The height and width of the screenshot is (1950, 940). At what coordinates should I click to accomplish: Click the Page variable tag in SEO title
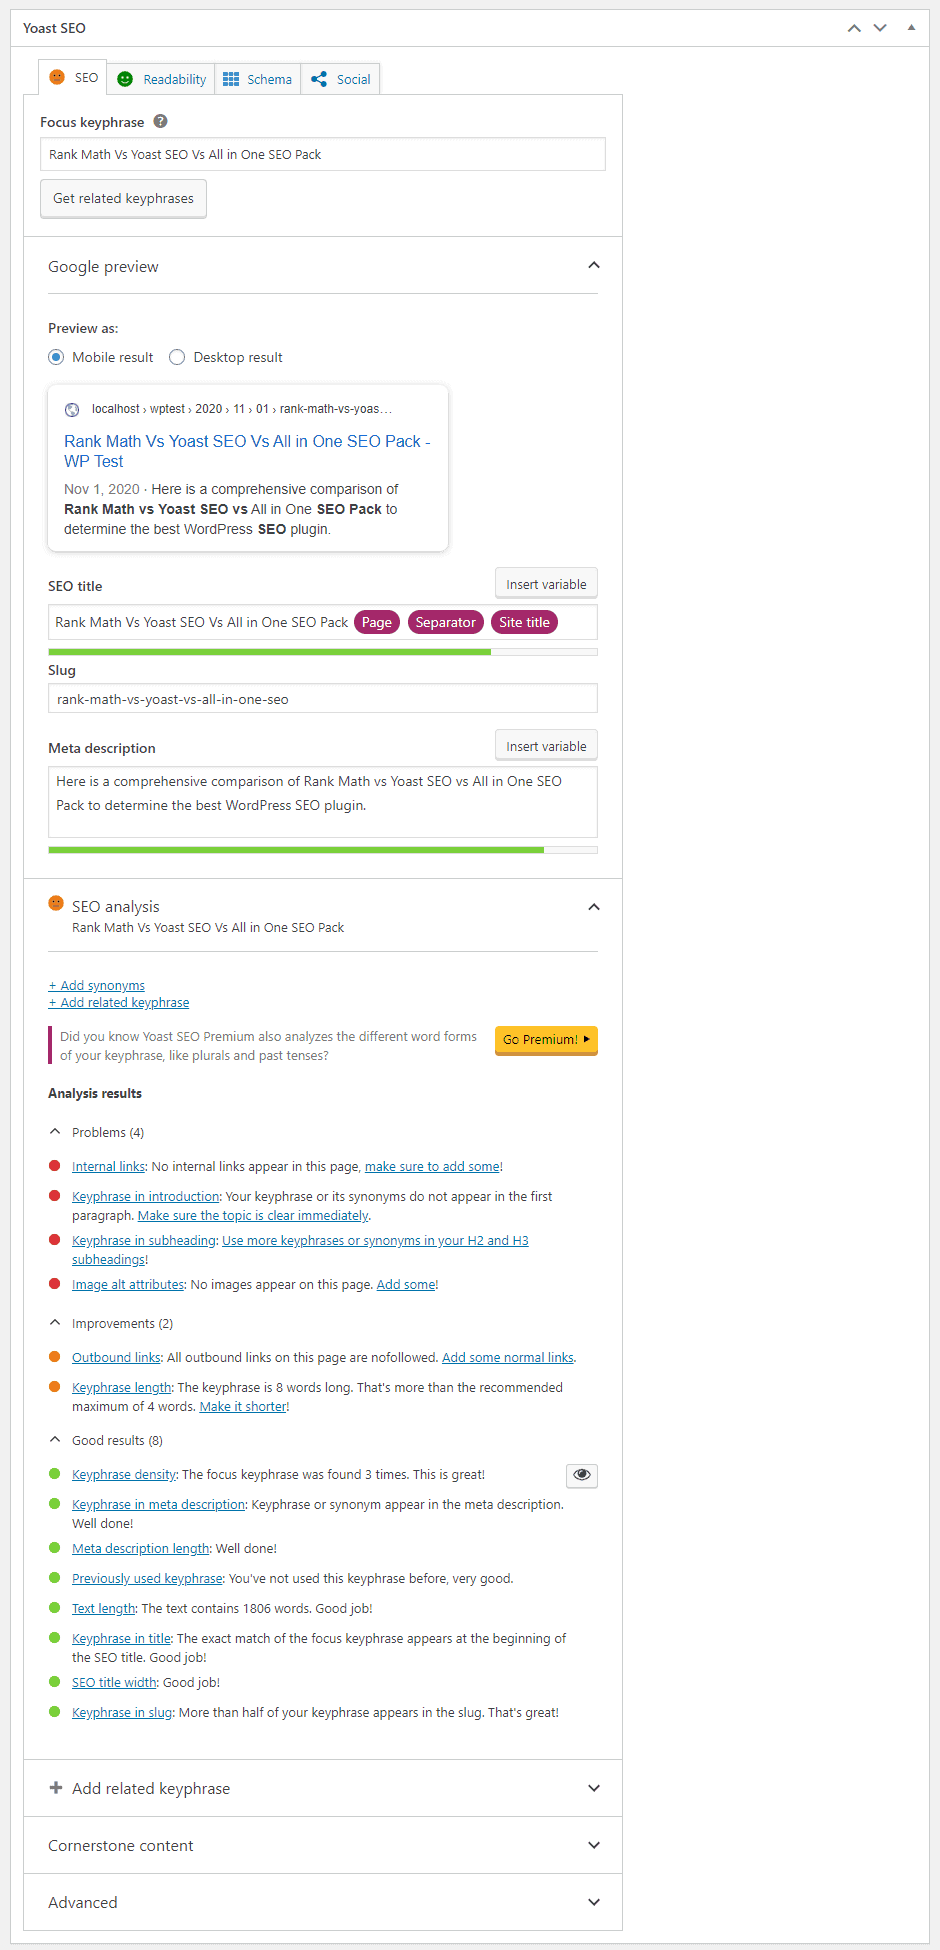377,622
